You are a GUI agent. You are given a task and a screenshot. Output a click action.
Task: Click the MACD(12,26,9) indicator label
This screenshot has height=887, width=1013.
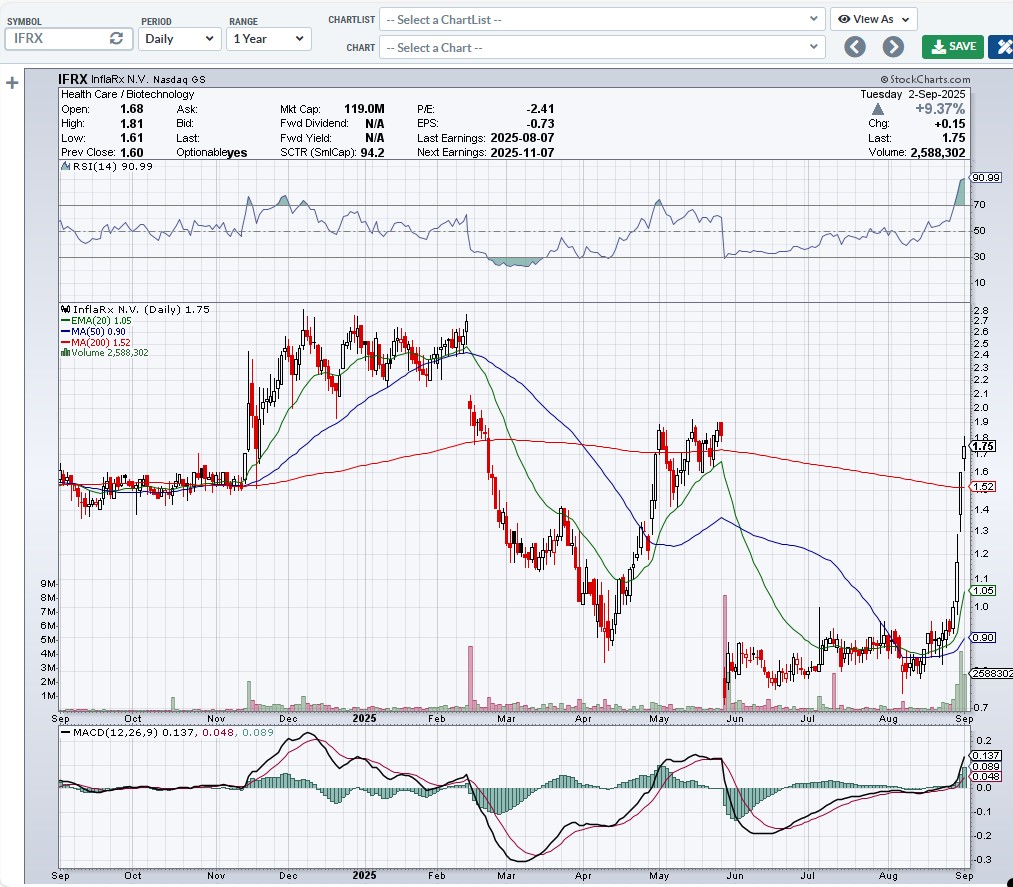(167, 733)
